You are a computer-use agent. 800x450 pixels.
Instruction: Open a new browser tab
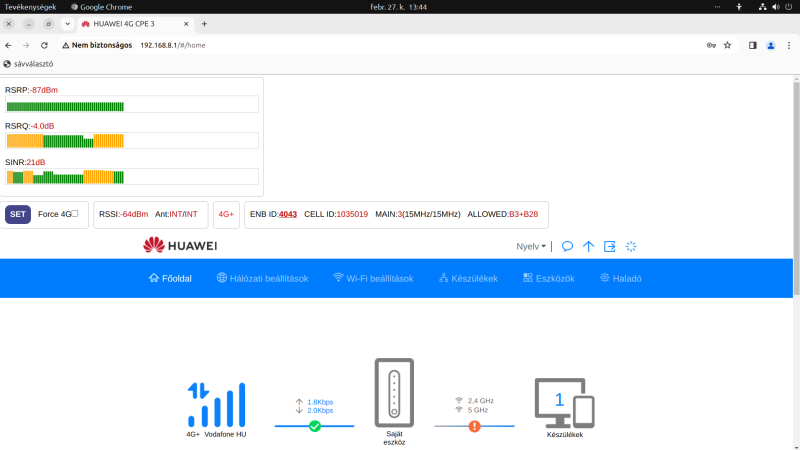tap(204, 24)
